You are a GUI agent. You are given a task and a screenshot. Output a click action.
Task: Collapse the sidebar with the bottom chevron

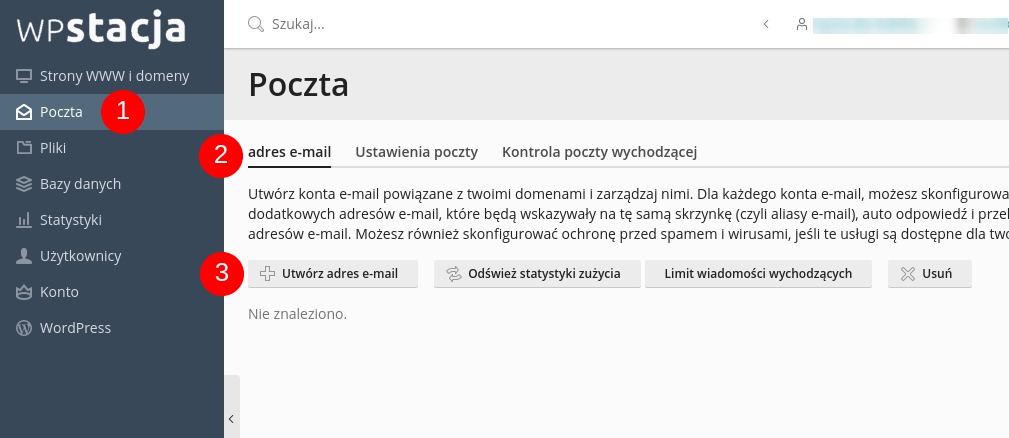(232, 419)
